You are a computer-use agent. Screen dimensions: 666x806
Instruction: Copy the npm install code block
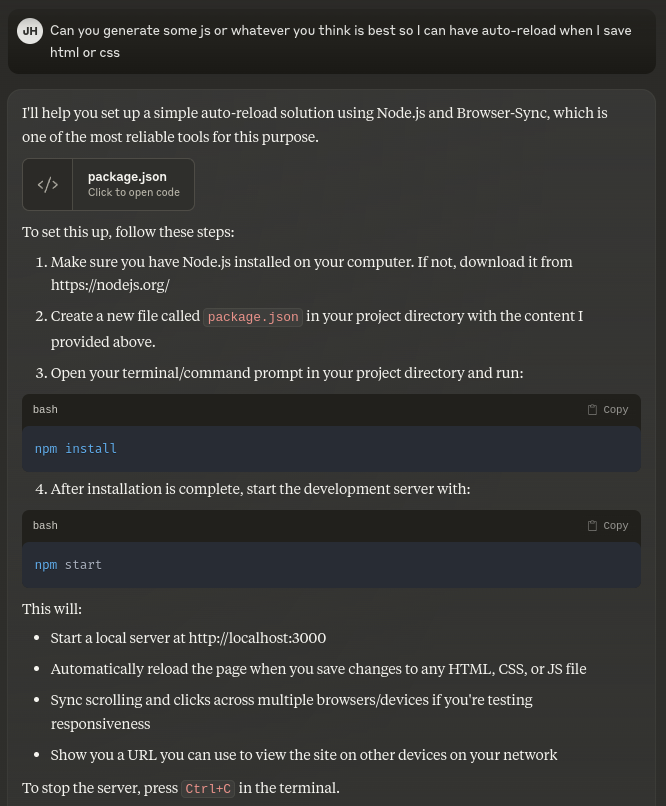point(608,410)
